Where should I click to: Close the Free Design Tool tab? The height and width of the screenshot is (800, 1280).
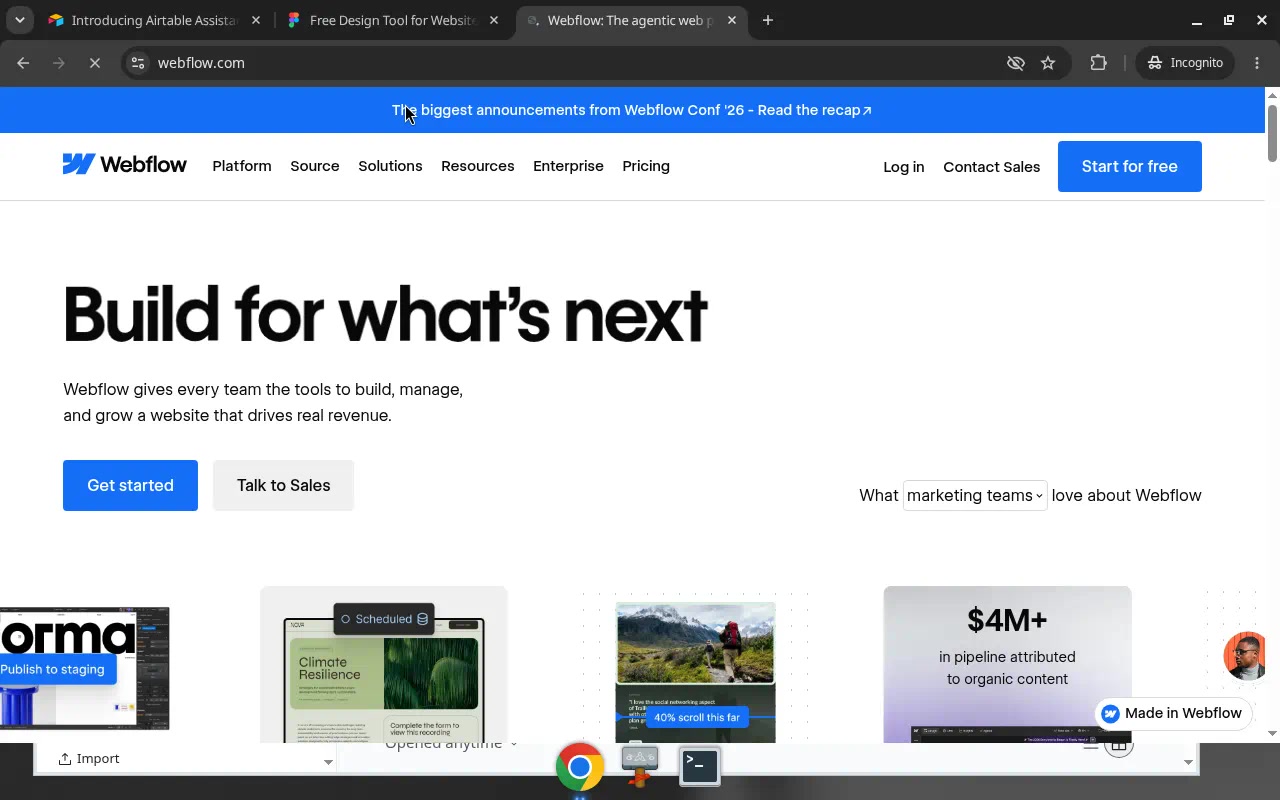click(494, 20)
